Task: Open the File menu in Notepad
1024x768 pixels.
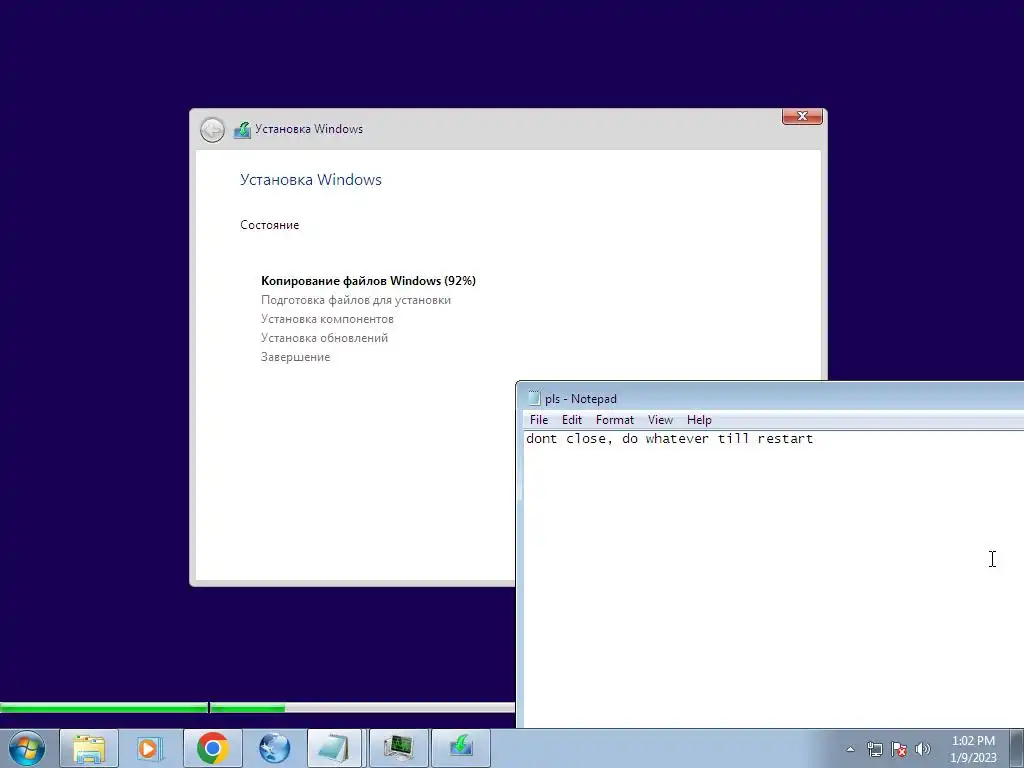Action: click(x=539, y=420)
